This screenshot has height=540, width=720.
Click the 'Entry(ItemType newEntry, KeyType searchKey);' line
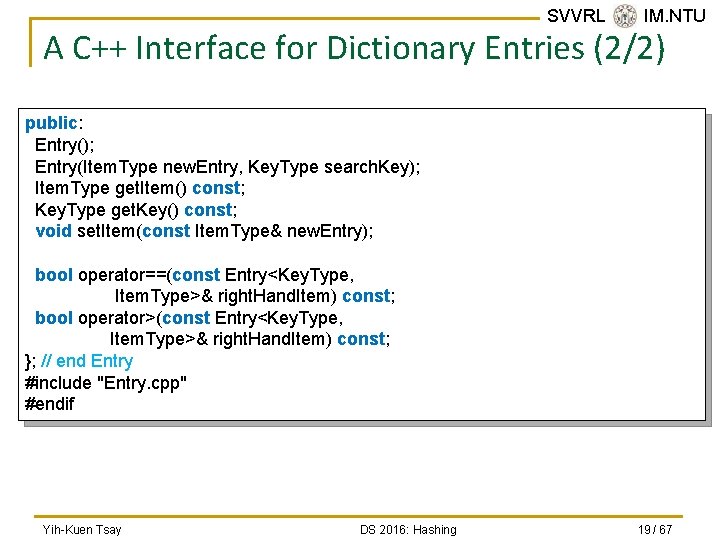(x=227, y=167)
